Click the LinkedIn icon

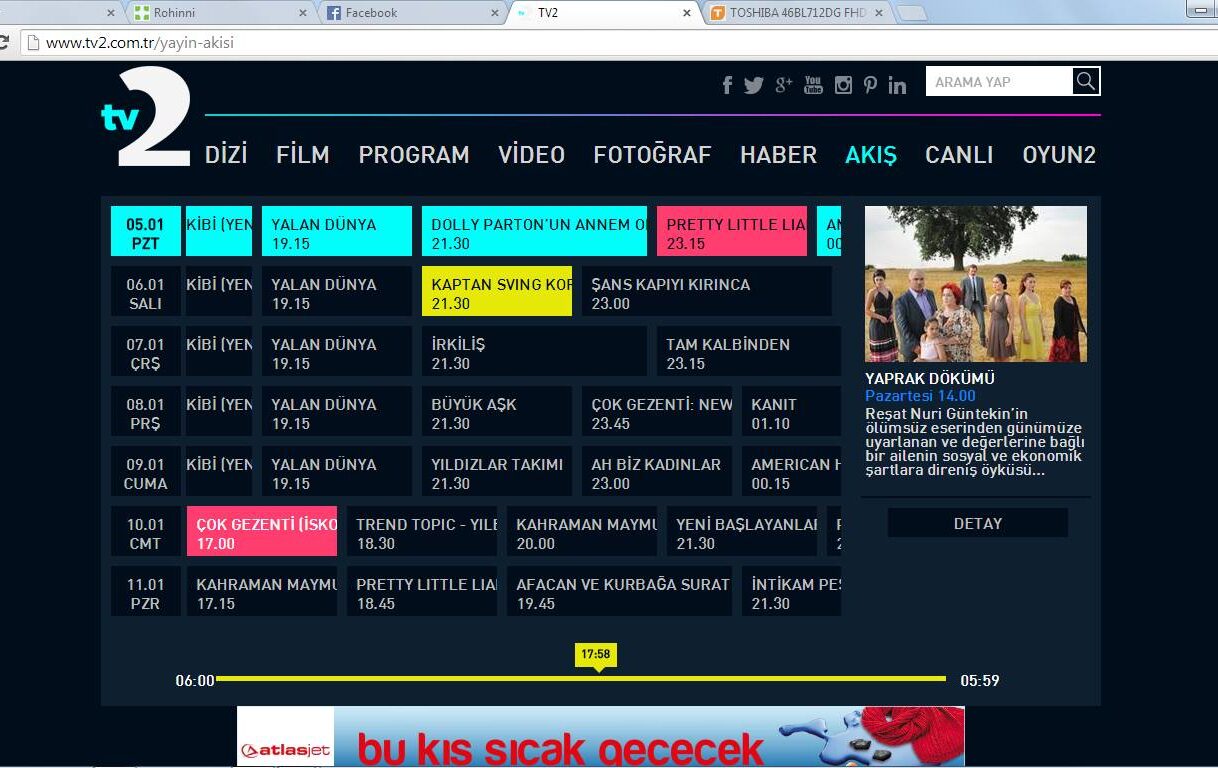click(897, 85)
